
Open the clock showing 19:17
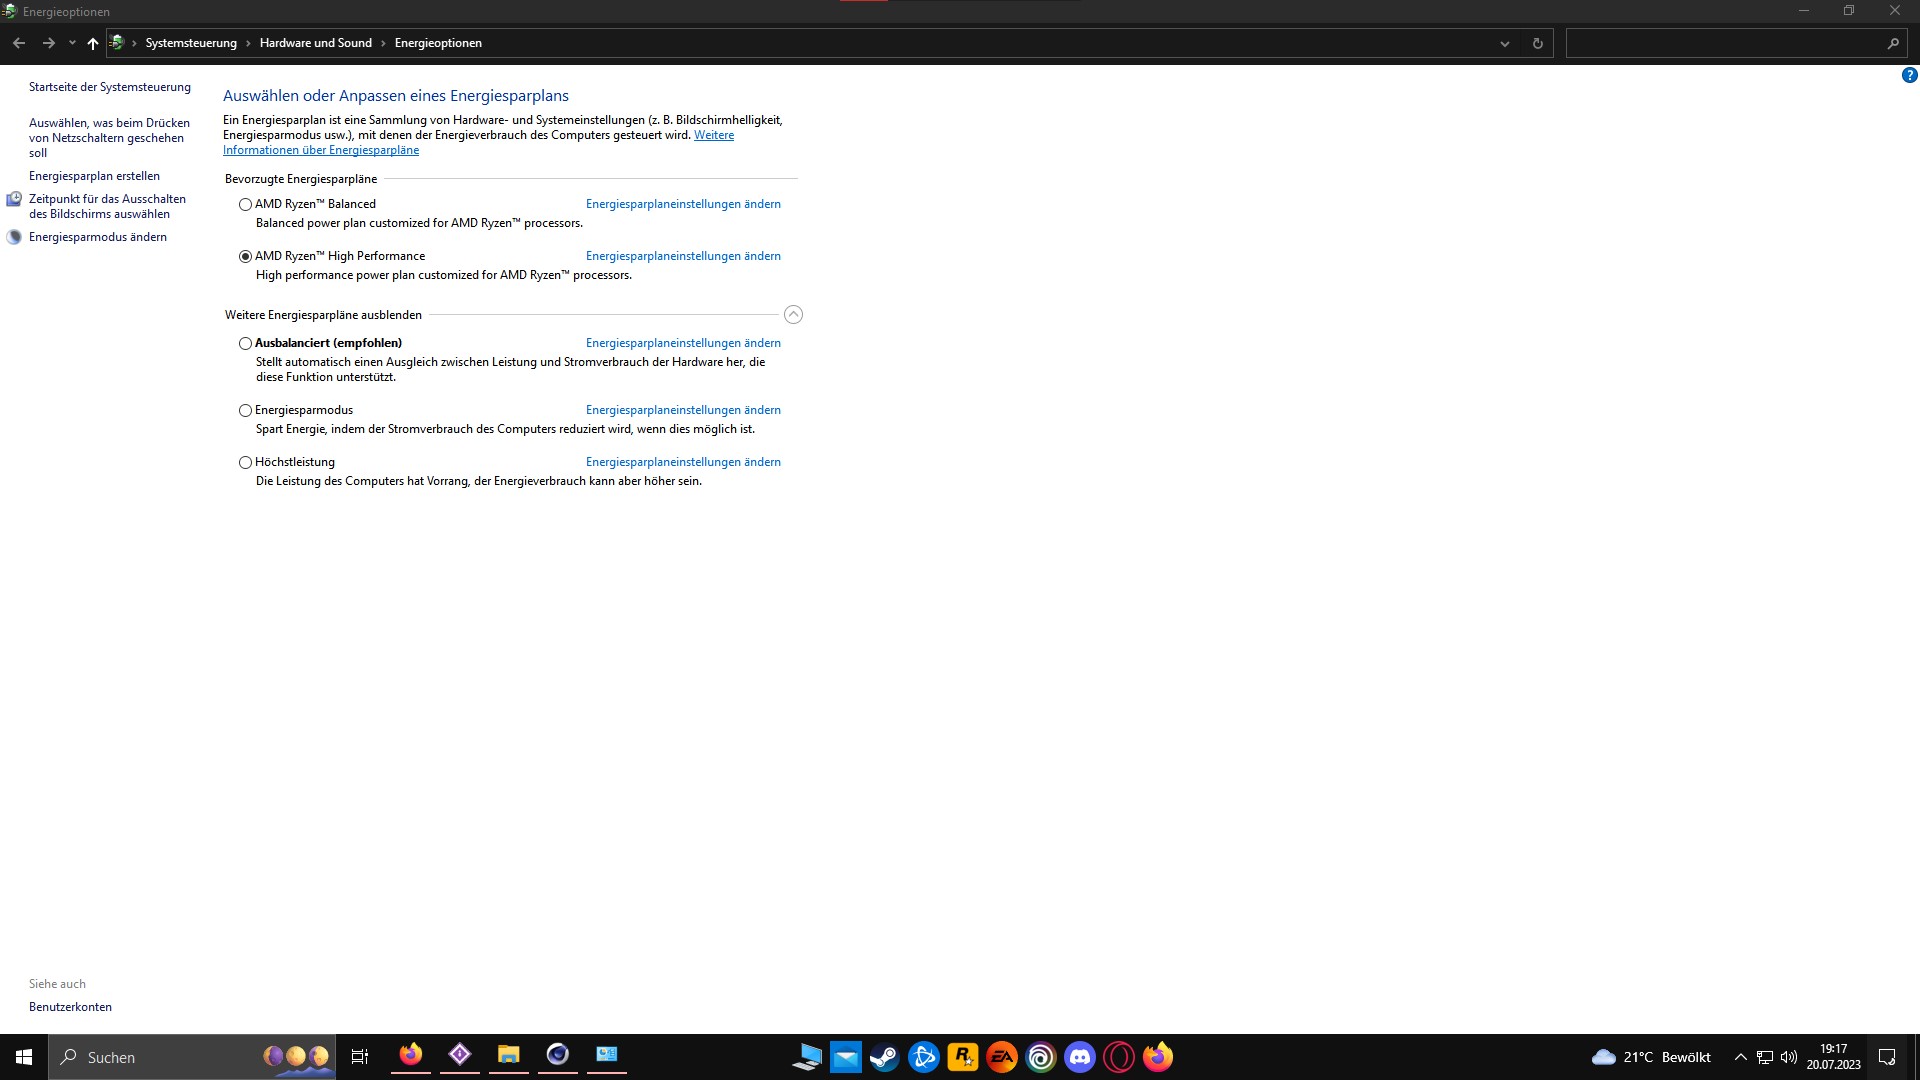tap(1833, 1057)
